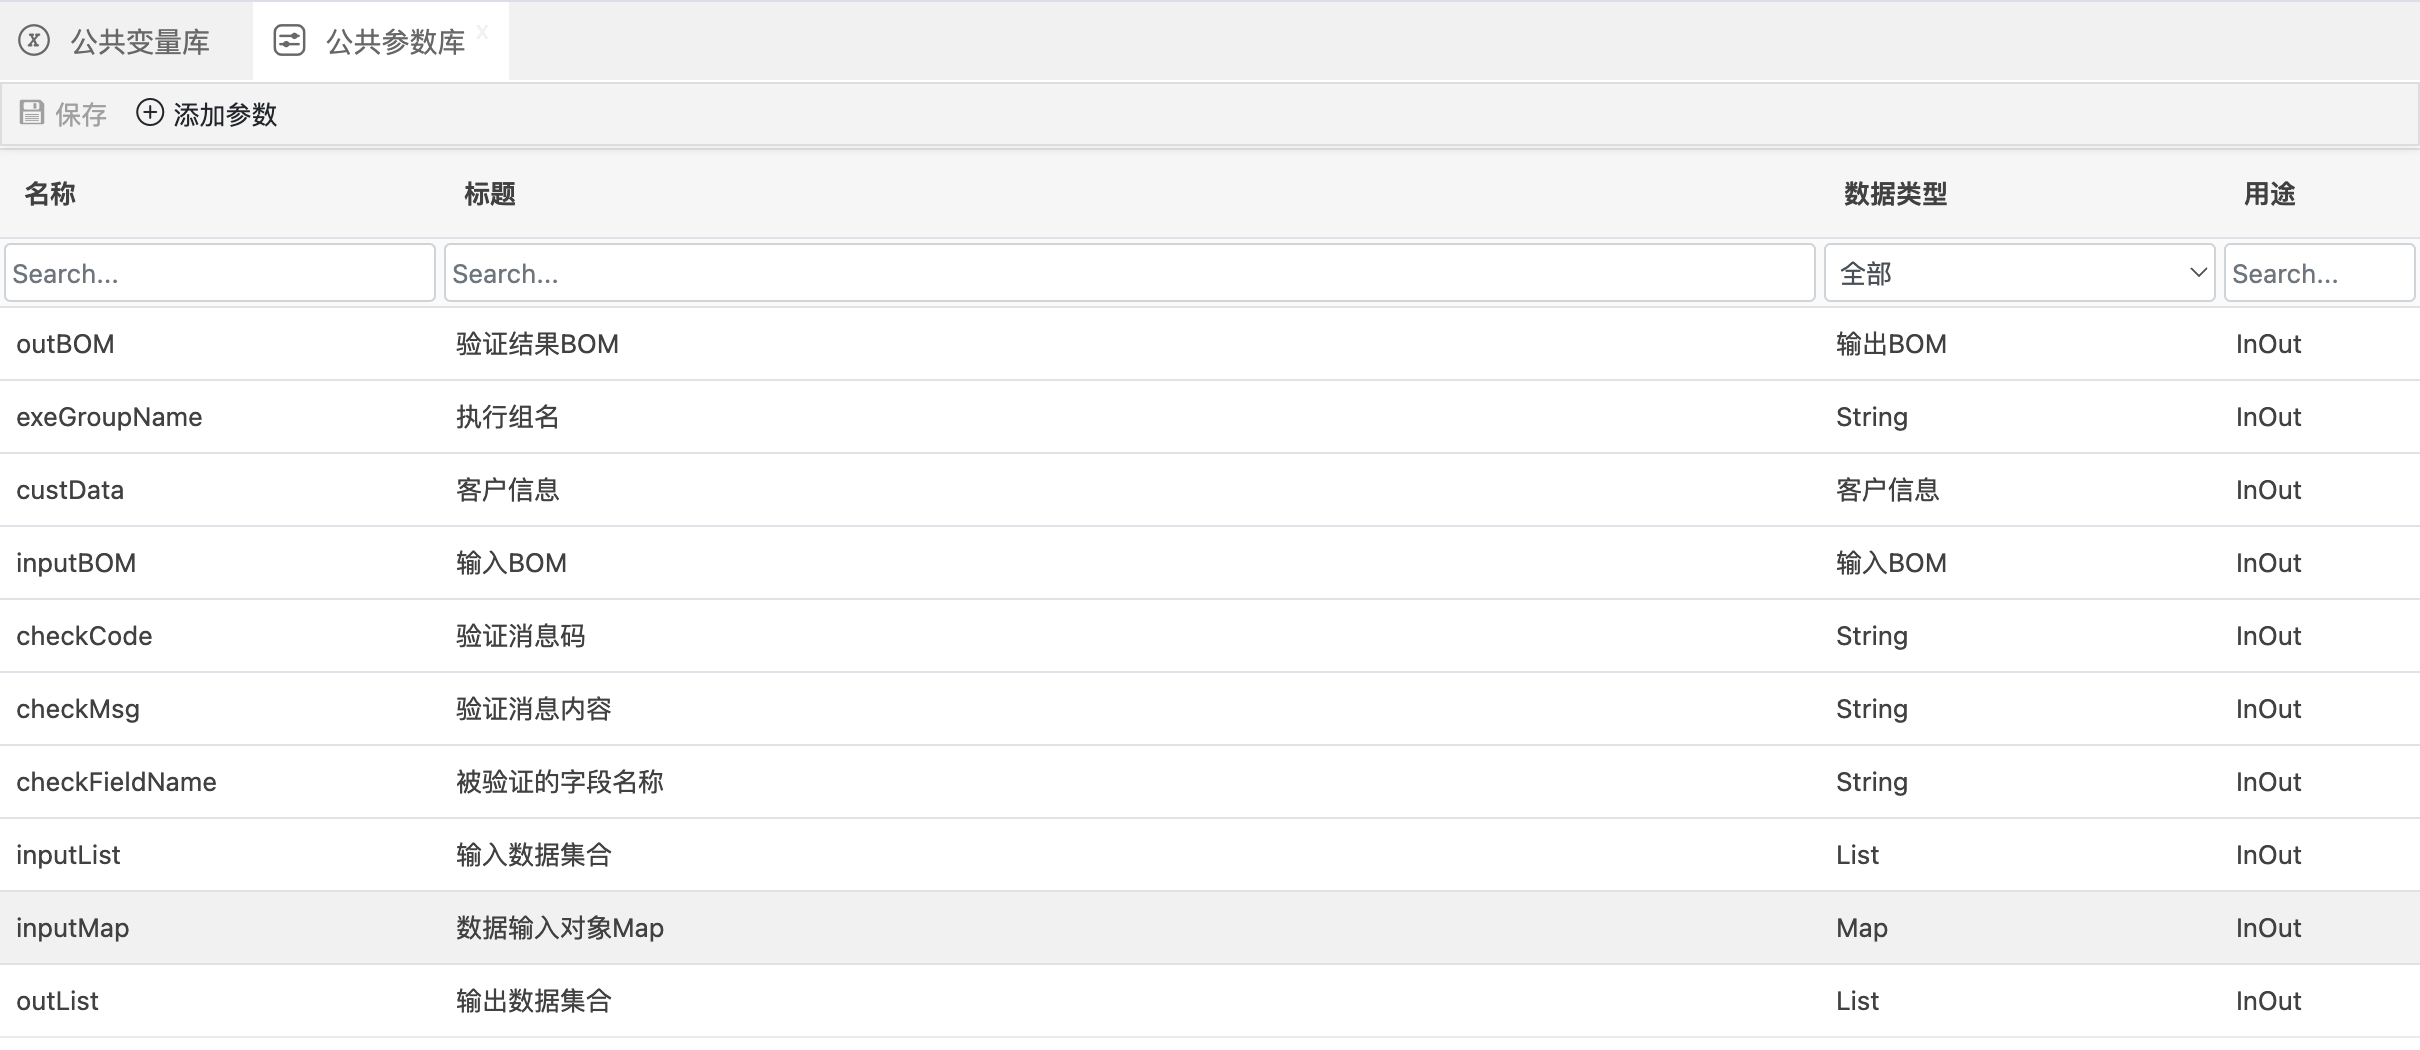2420x1050 pixels.
Task: Focus the 标题 search field
Action: pos(1129,273)
